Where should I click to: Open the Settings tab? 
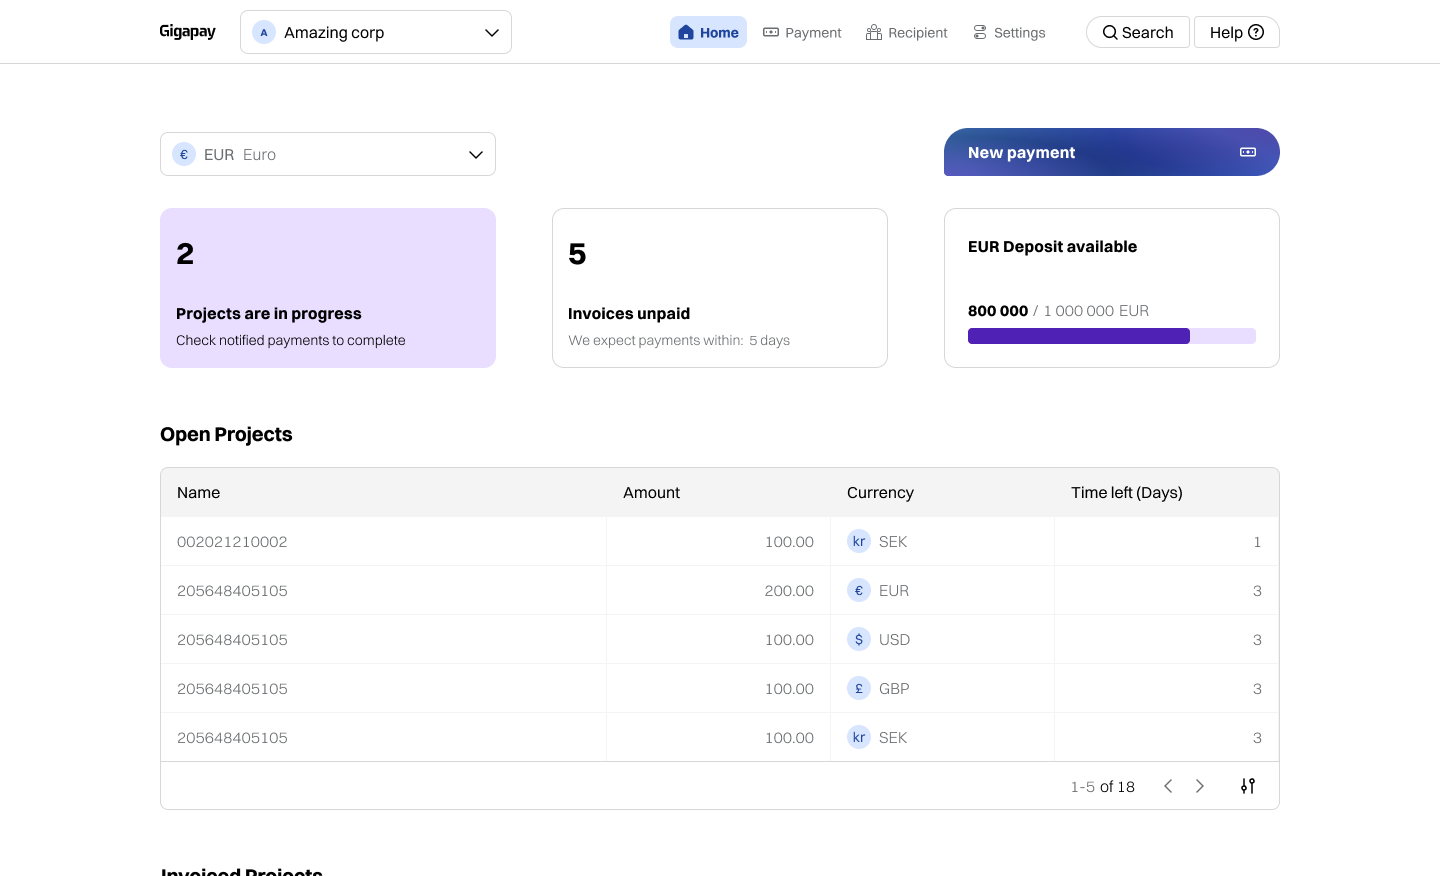(x=1008, y=32)
